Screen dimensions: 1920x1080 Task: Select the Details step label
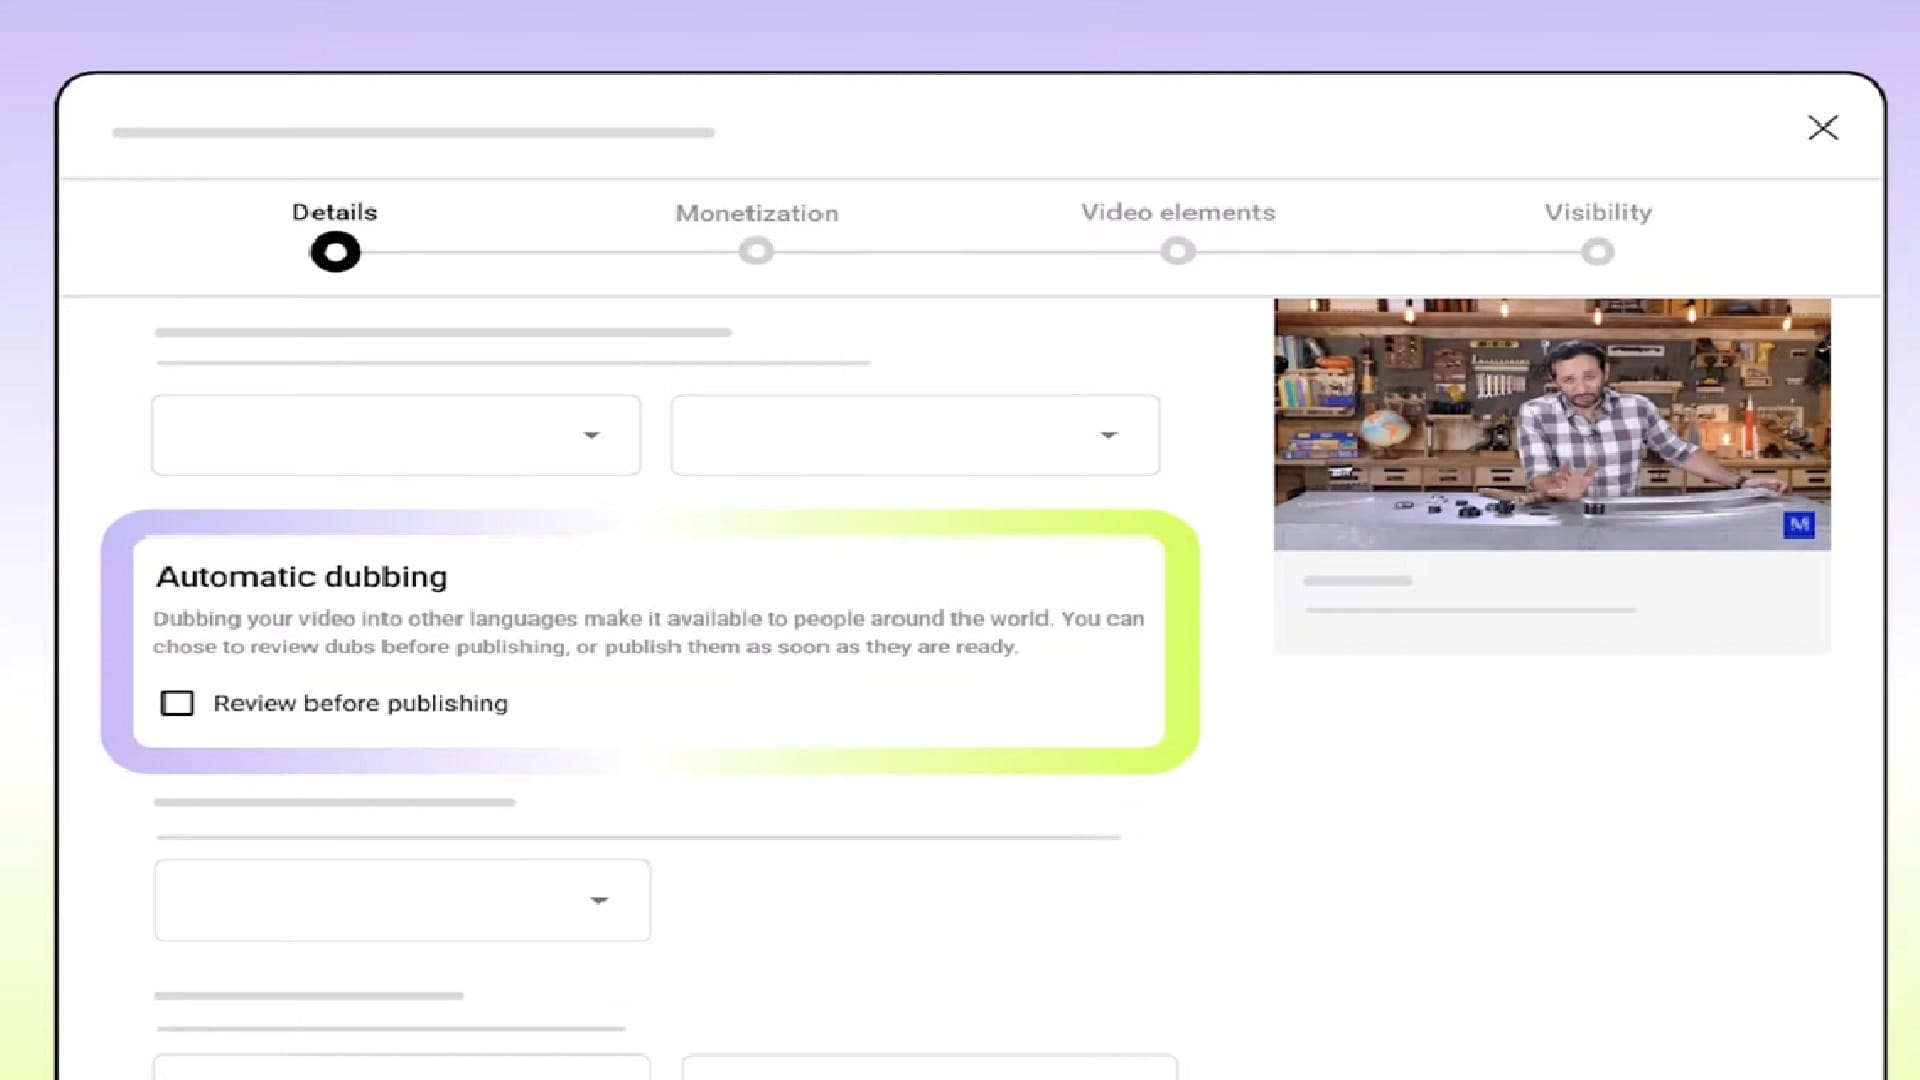tap(334, 212)
